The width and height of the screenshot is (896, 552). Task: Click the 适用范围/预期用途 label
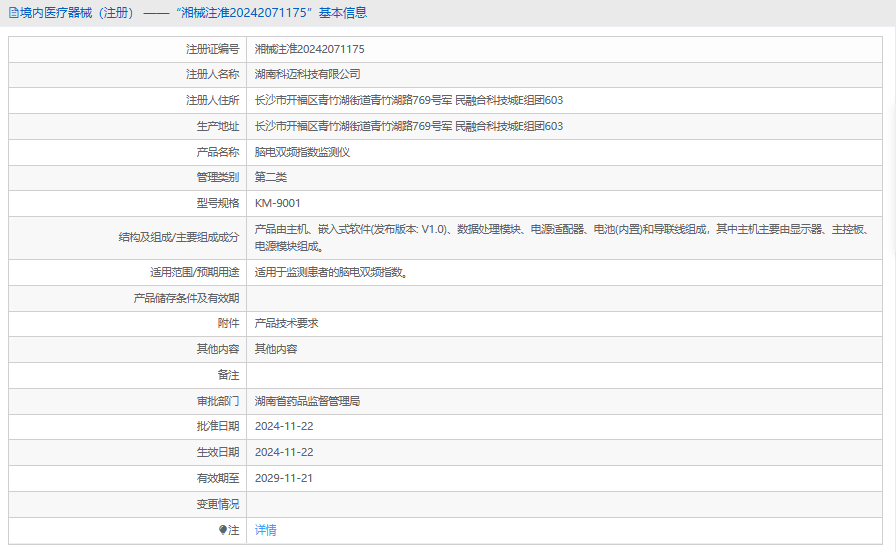coord(194,273)
